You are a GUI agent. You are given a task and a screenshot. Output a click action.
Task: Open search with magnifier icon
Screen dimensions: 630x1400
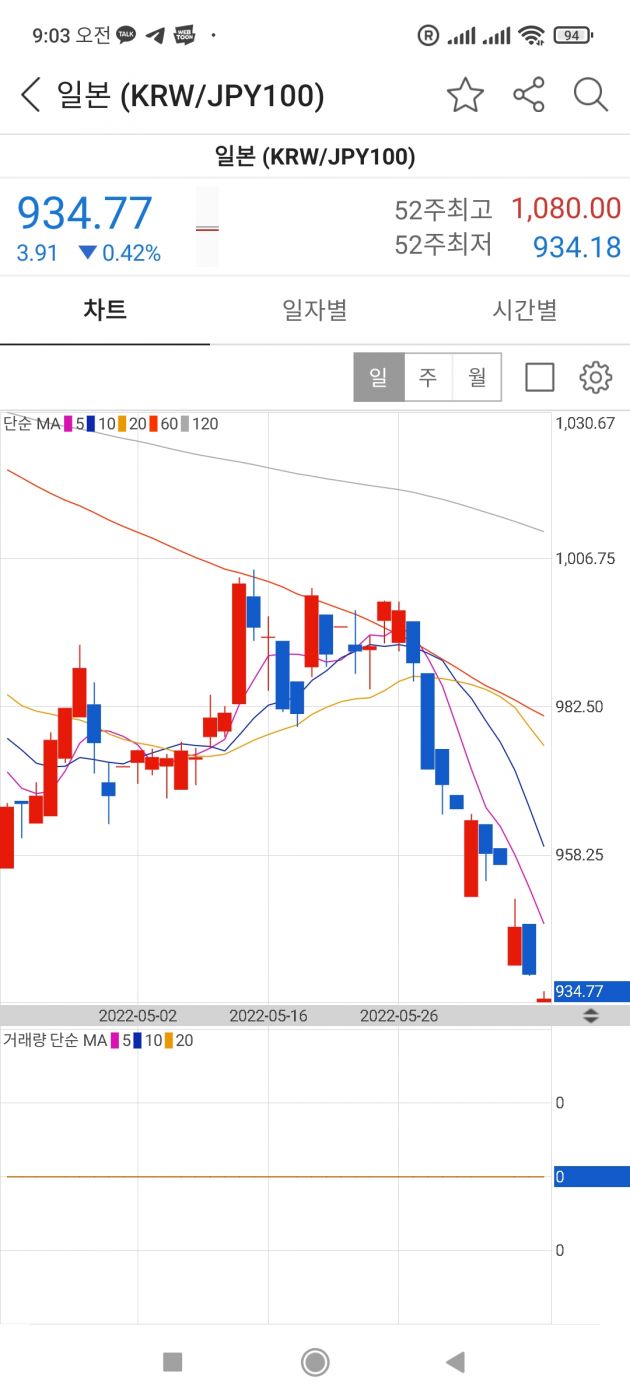tap(591, 96)
